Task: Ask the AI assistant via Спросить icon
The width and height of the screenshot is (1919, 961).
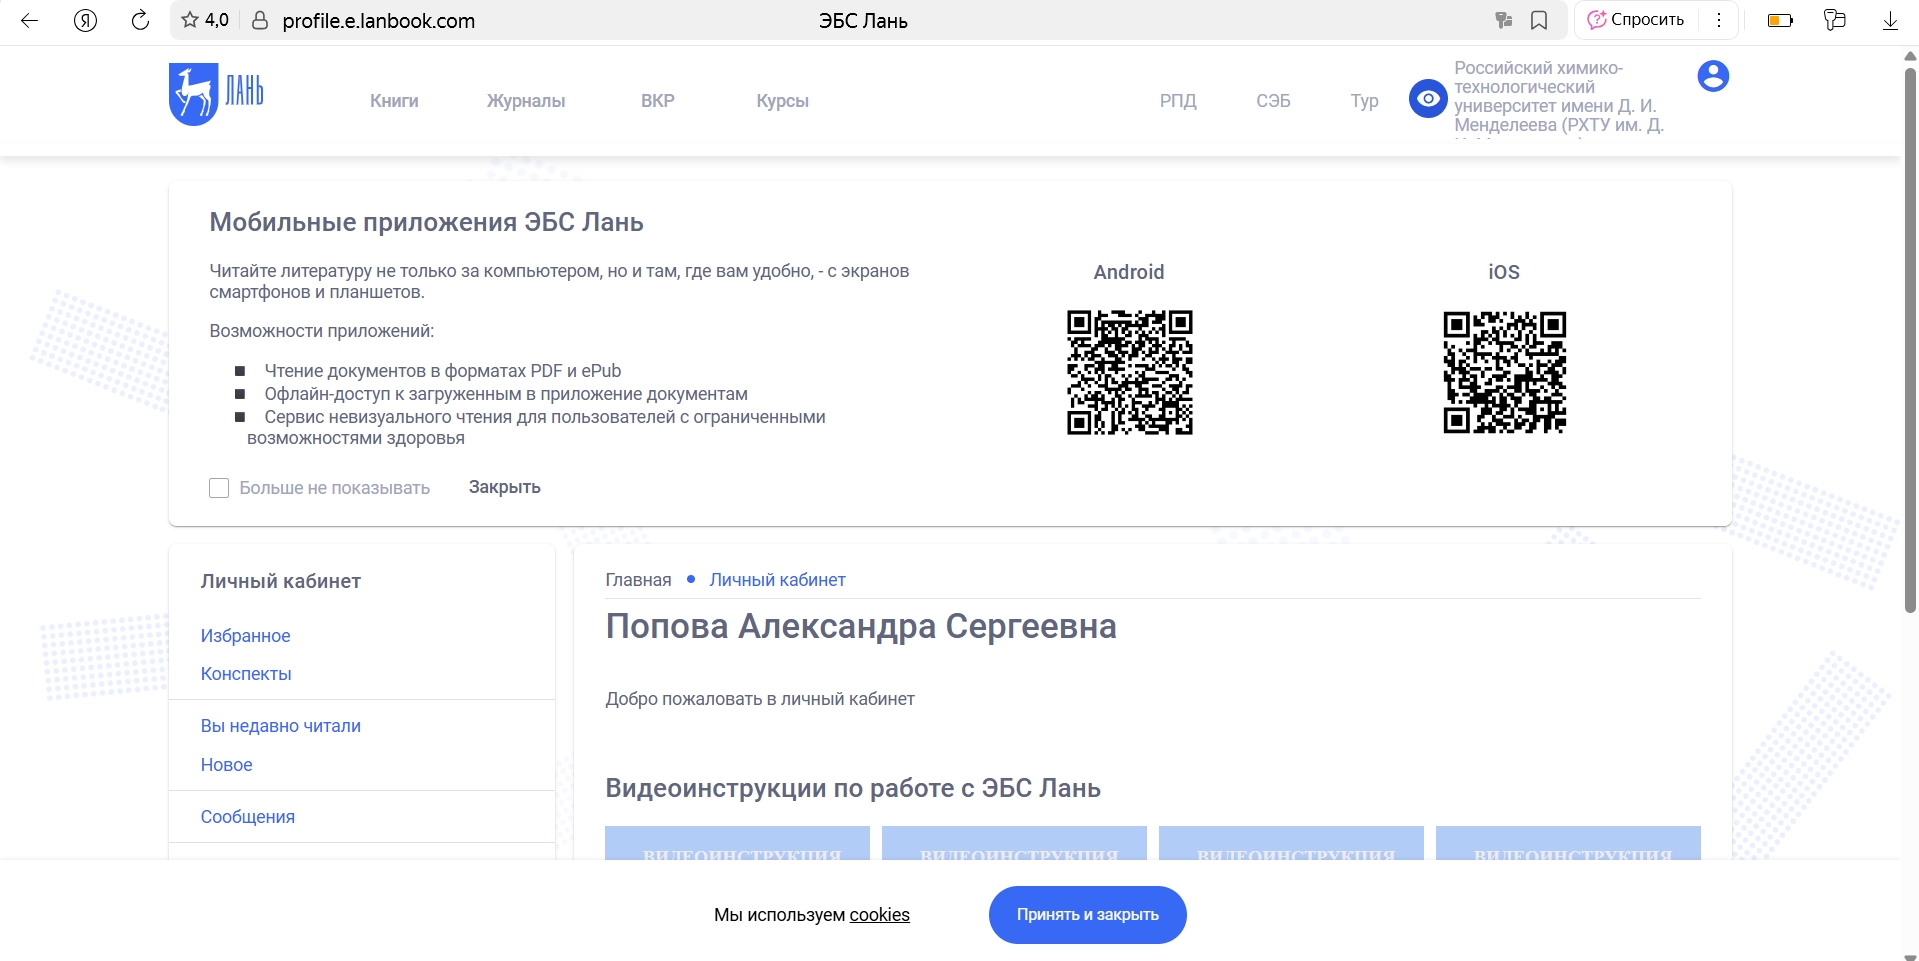Action: pos(1634,19)
